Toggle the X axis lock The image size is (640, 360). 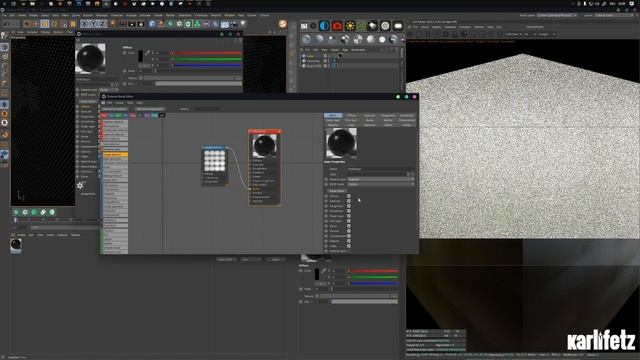click(84, 24)
